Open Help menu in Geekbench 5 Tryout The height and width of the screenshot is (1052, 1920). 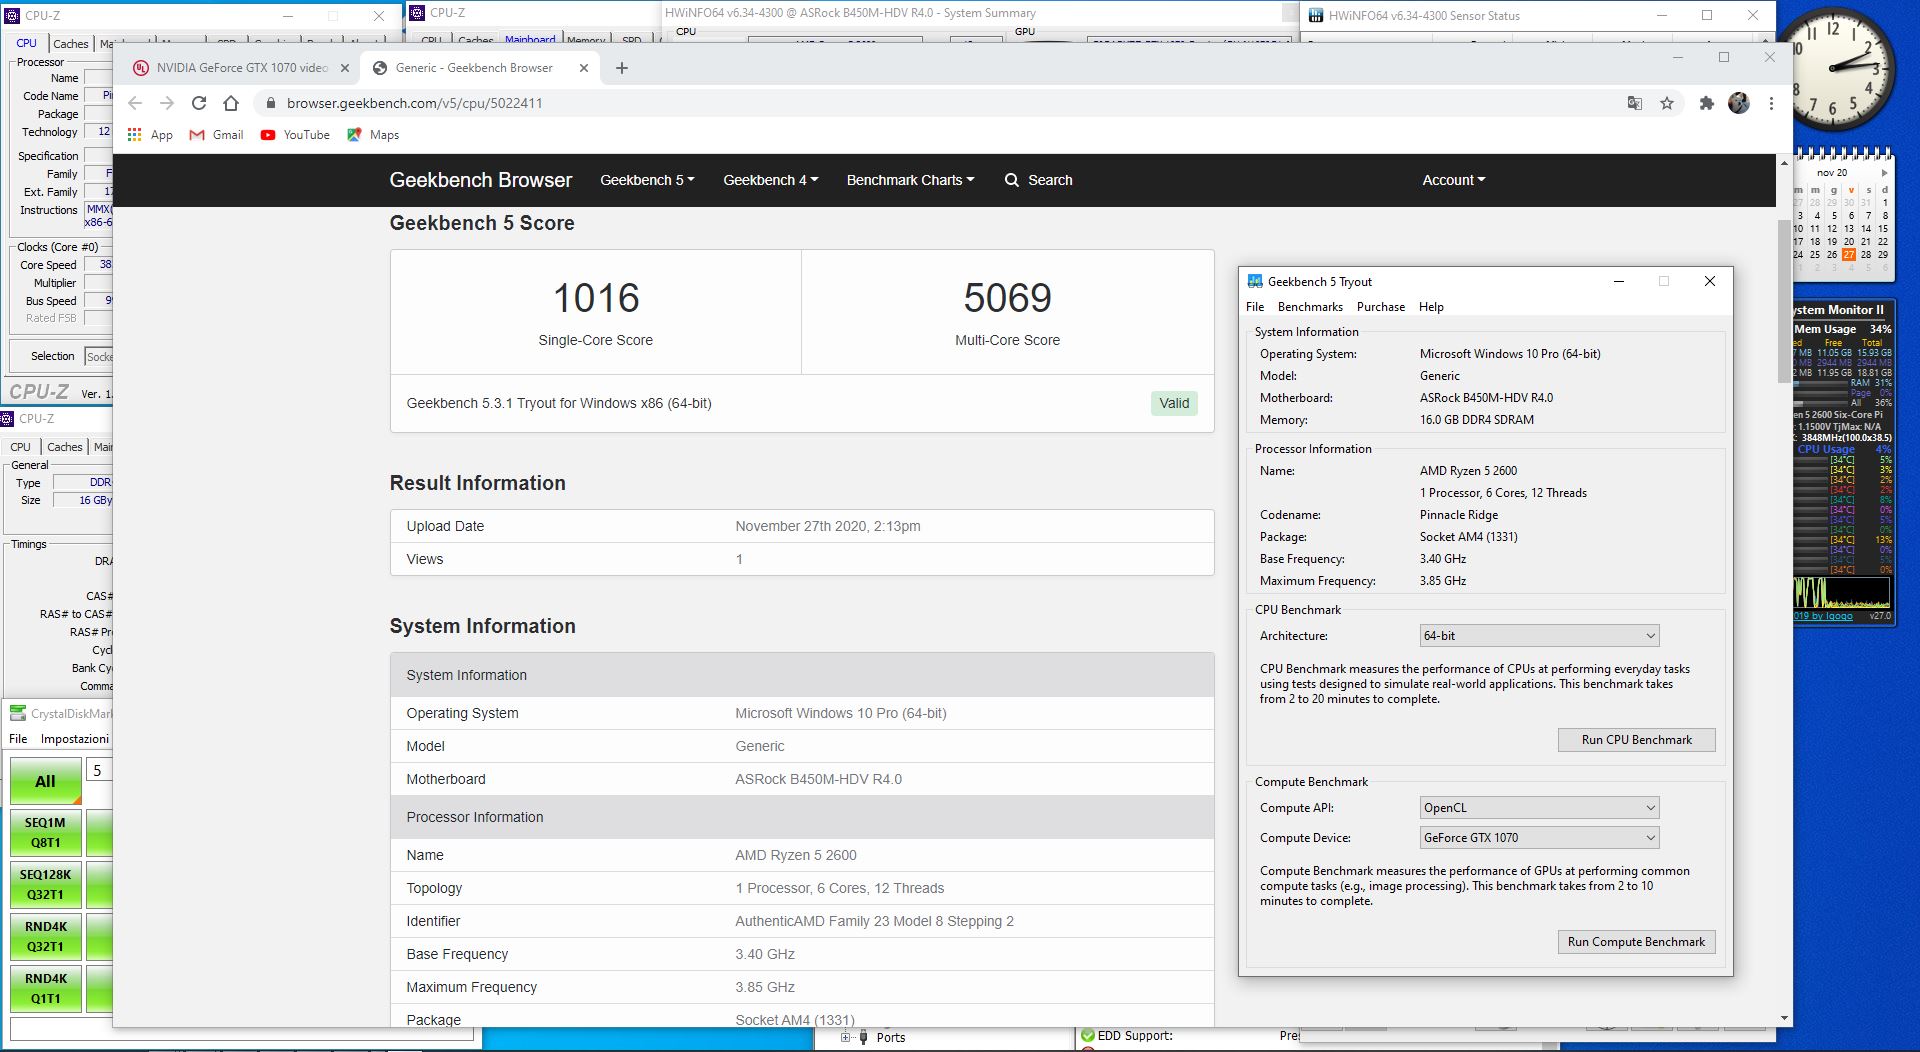[1431, 307]
